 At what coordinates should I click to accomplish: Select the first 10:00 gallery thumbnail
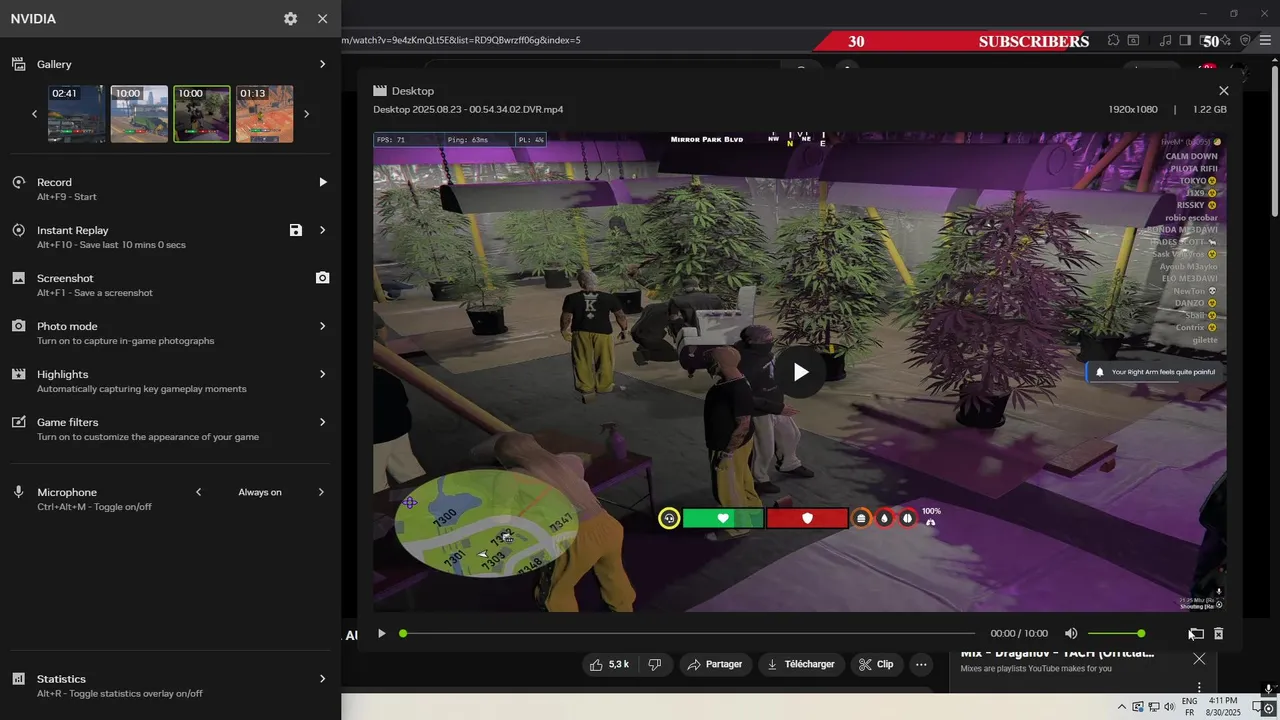pyautogui.click(x=139, y=114)
